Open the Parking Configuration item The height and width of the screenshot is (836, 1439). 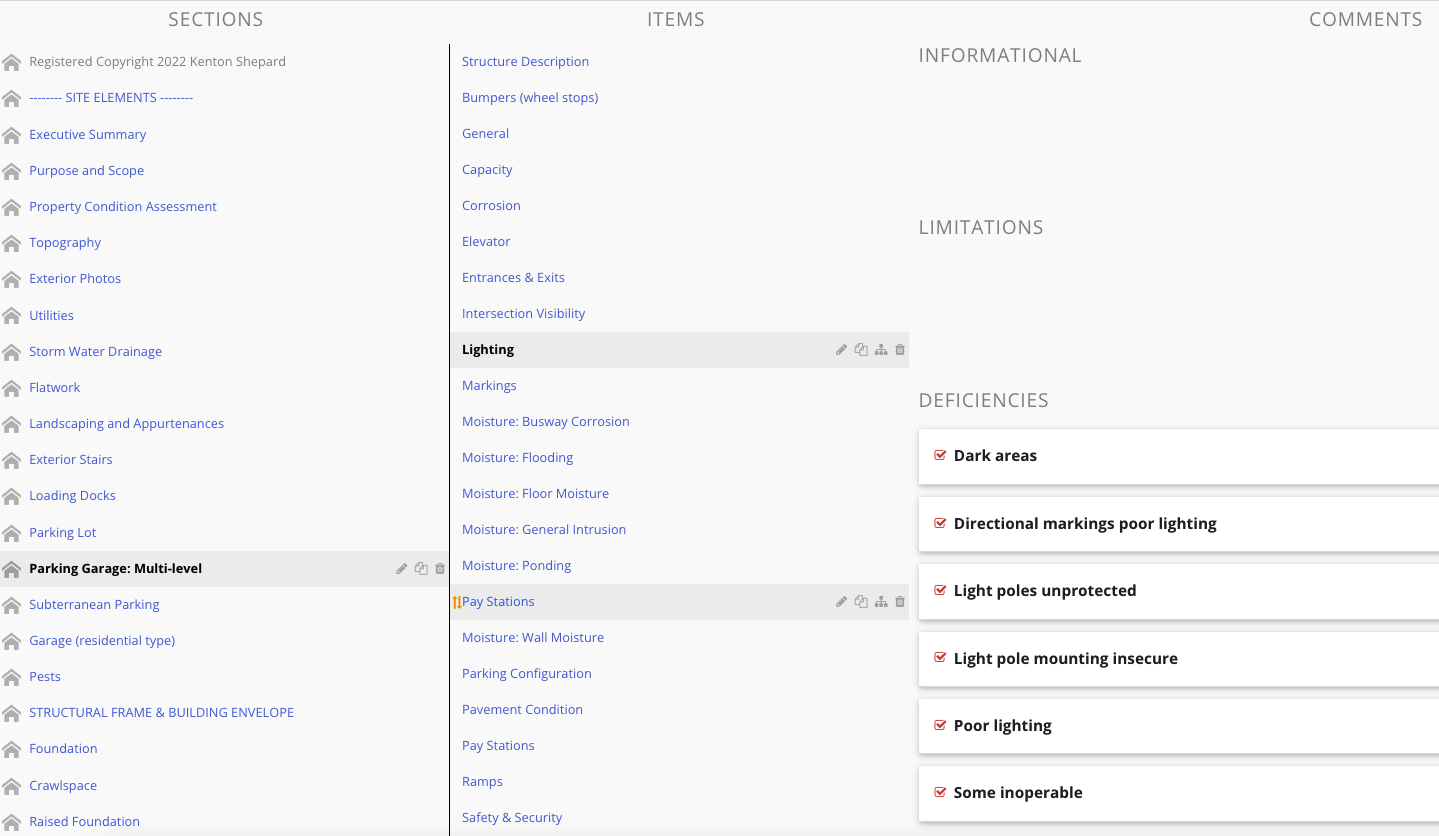[x=527, y=674]
